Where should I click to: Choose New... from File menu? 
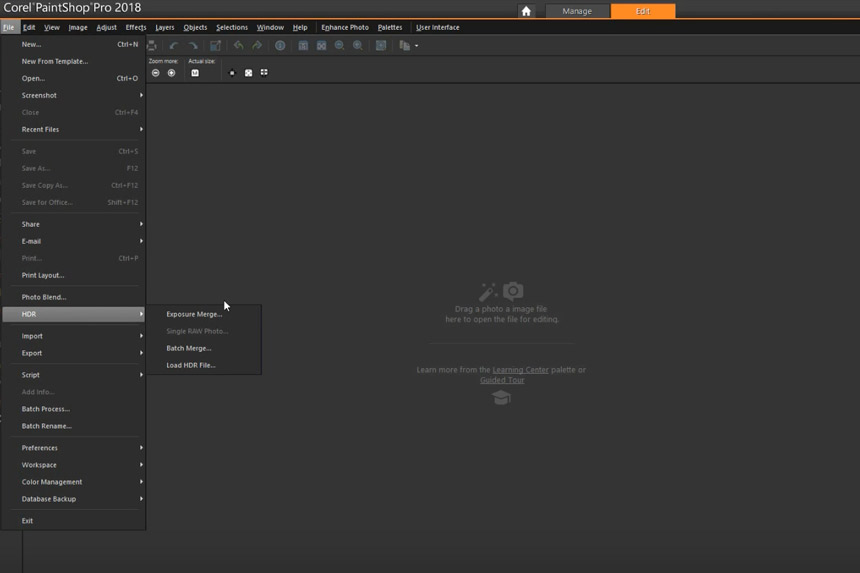73,44
